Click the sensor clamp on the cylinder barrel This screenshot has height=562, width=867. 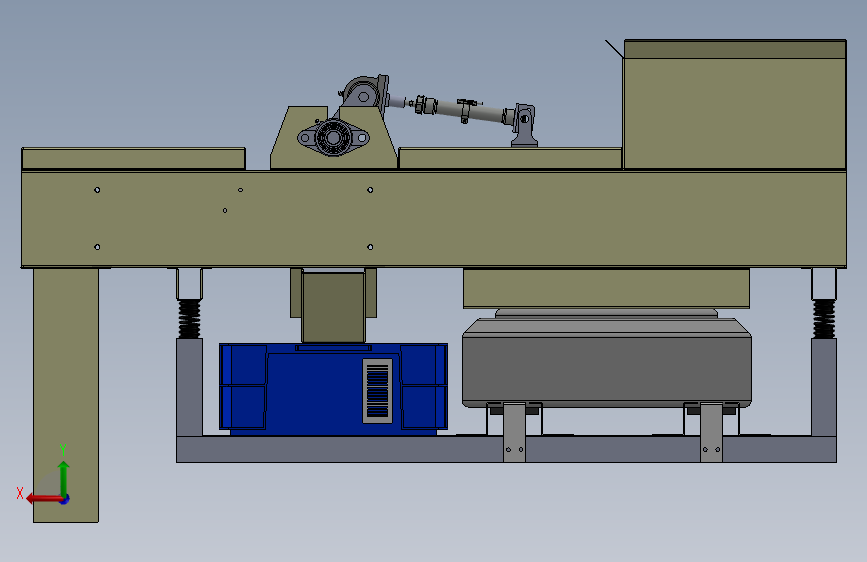click(466, 110)
